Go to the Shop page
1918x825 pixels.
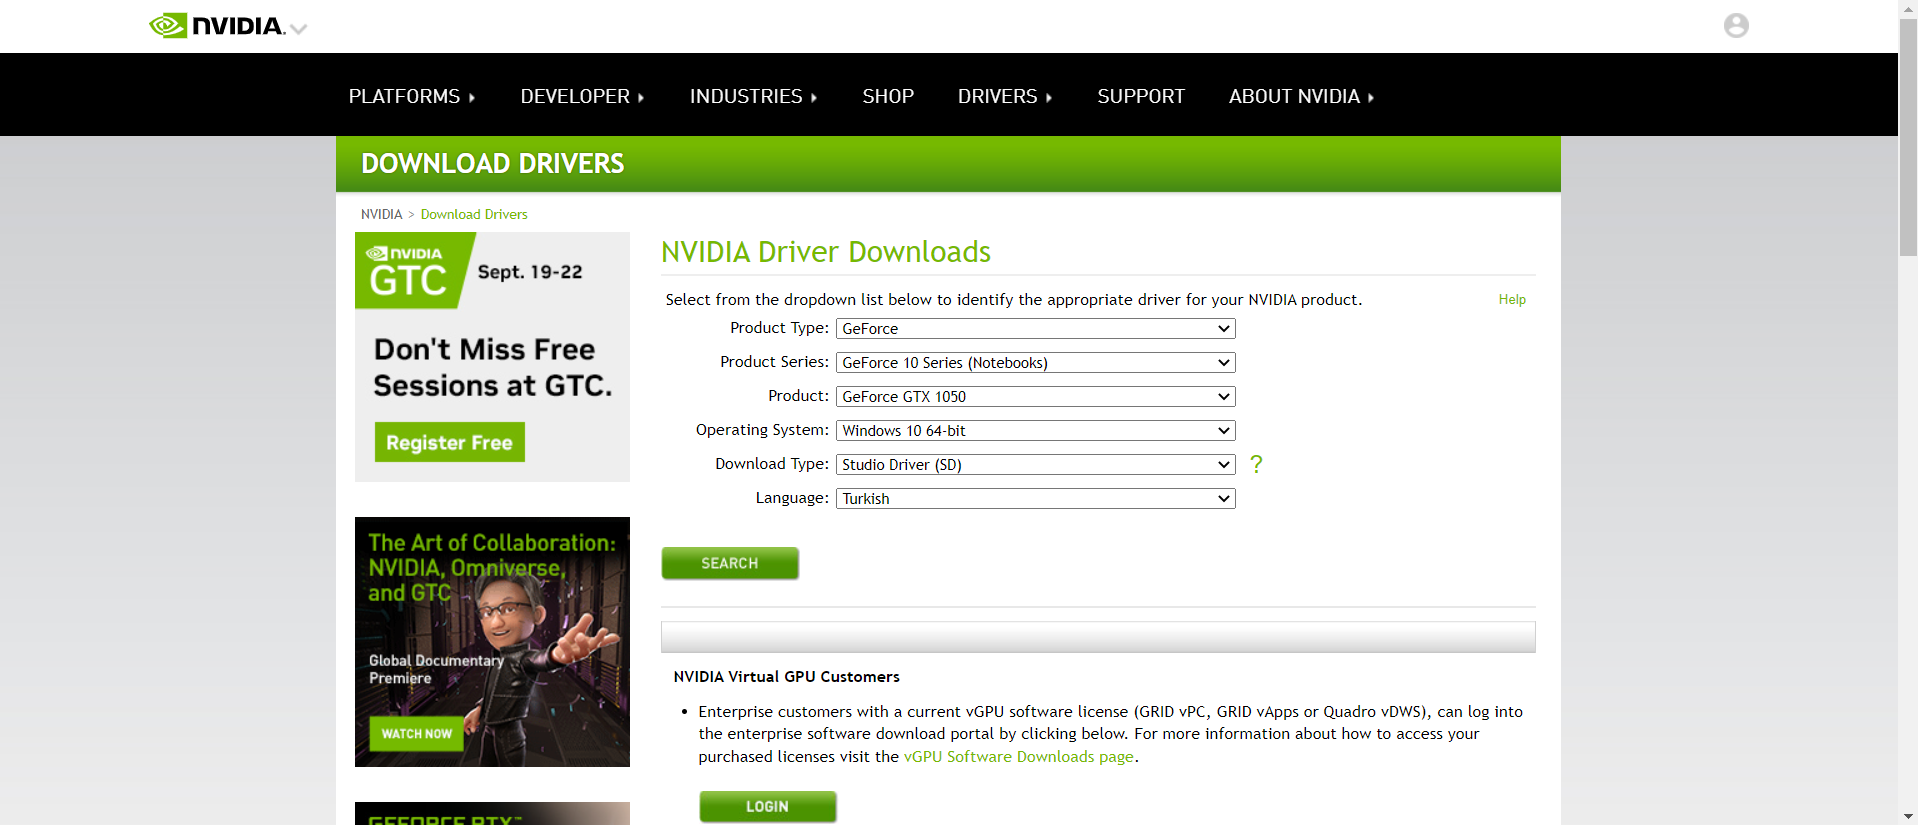point(888,96)
